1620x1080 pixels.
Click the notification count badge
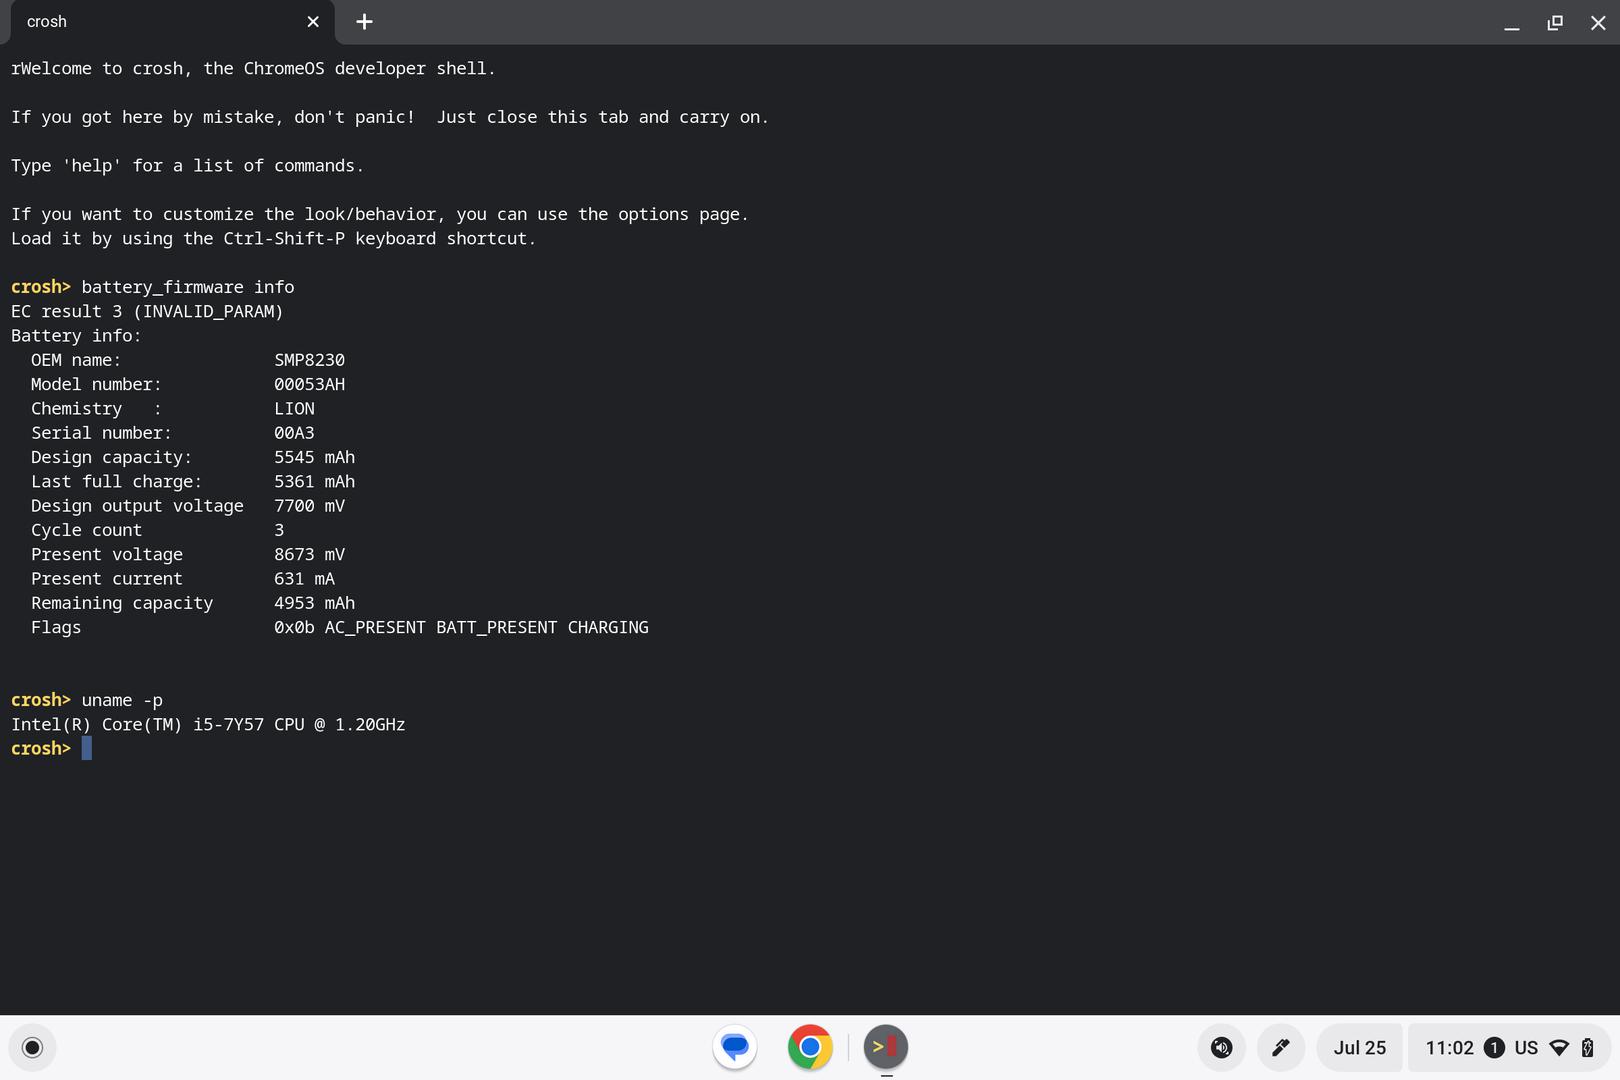click(1494, 1047)
